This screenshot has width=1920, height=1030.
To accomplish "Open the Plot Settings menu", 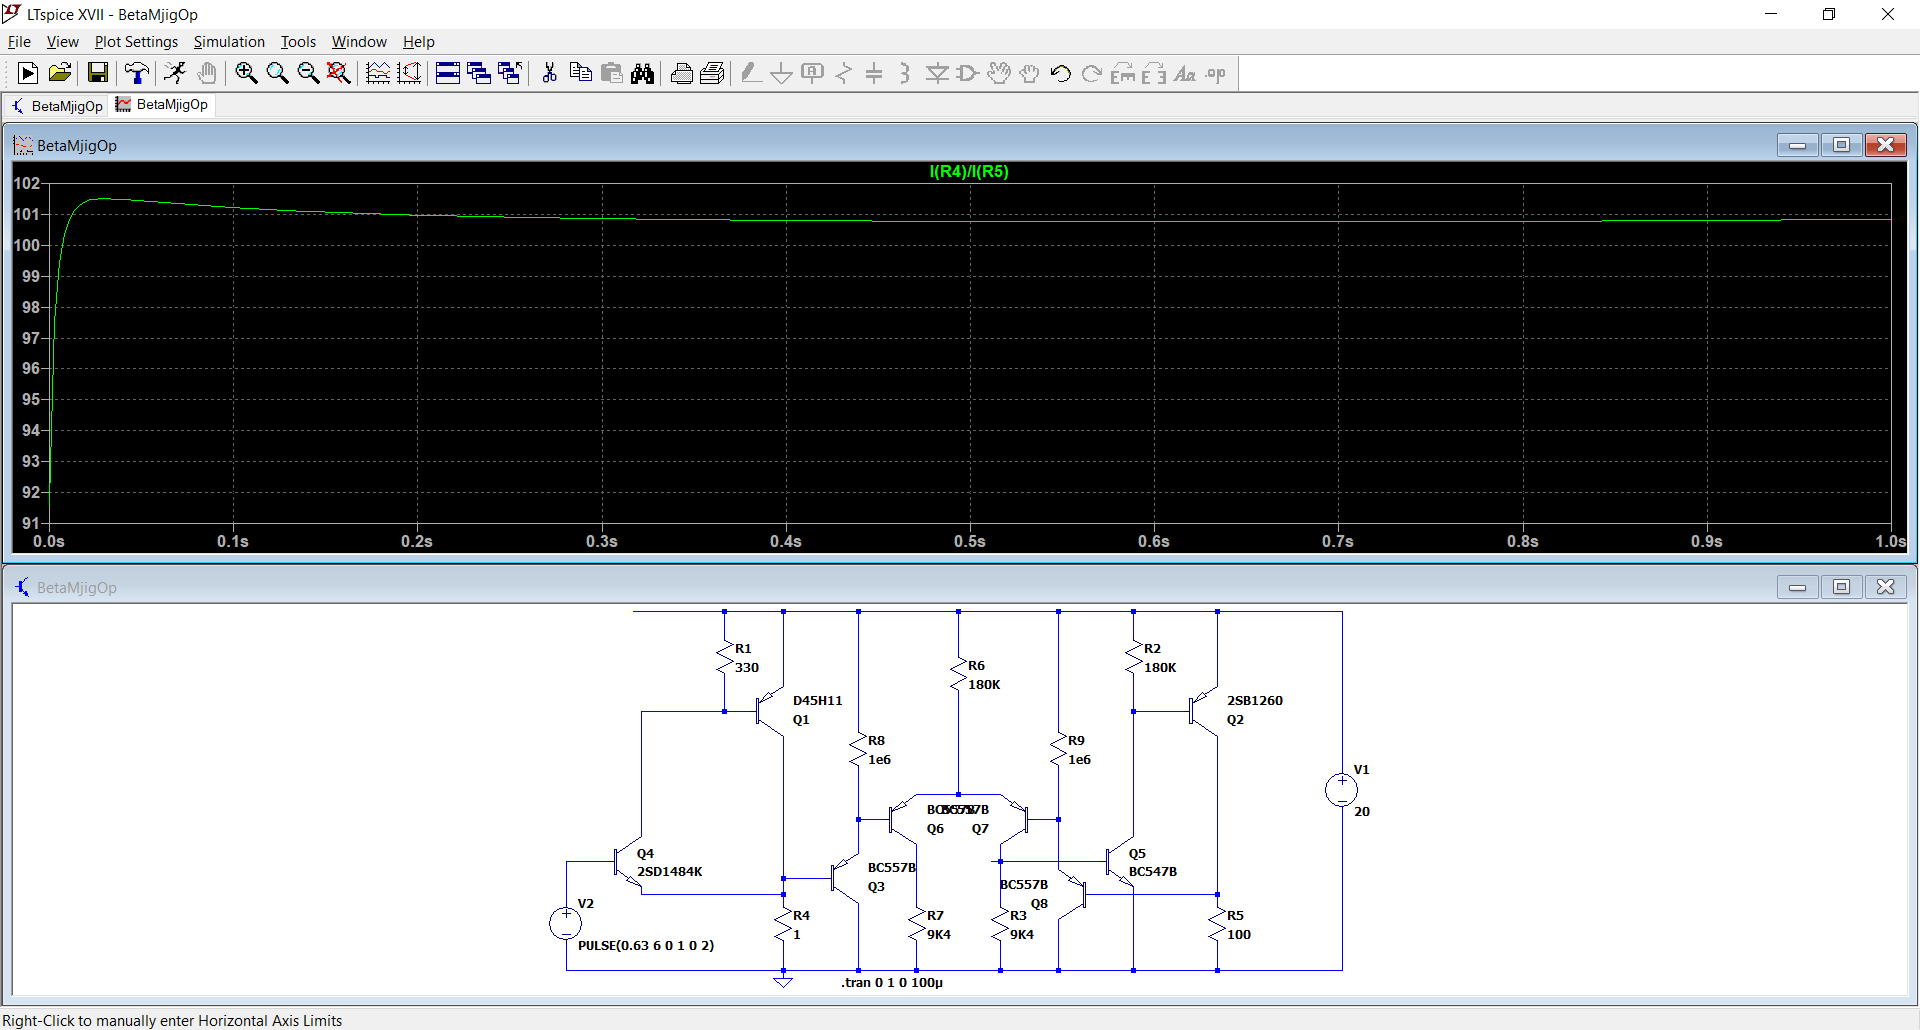I will tap(136, 42).
